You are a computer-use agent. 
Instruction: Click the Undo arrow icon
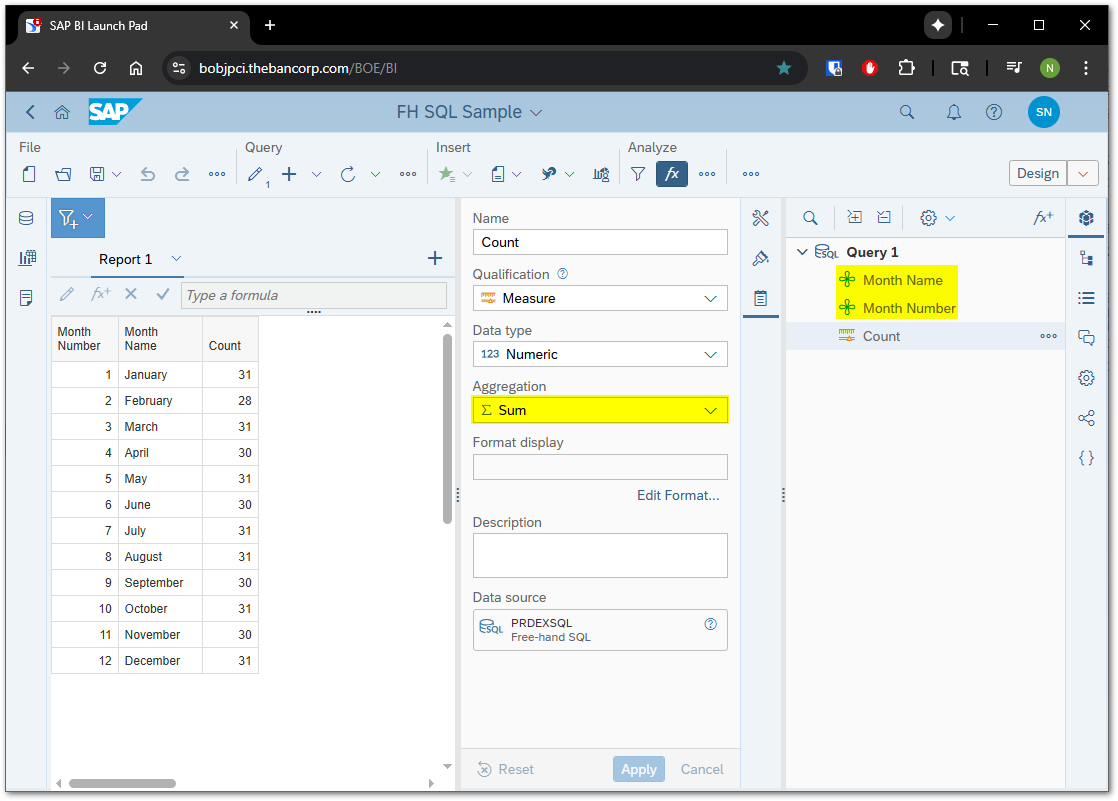pos(148,174)
